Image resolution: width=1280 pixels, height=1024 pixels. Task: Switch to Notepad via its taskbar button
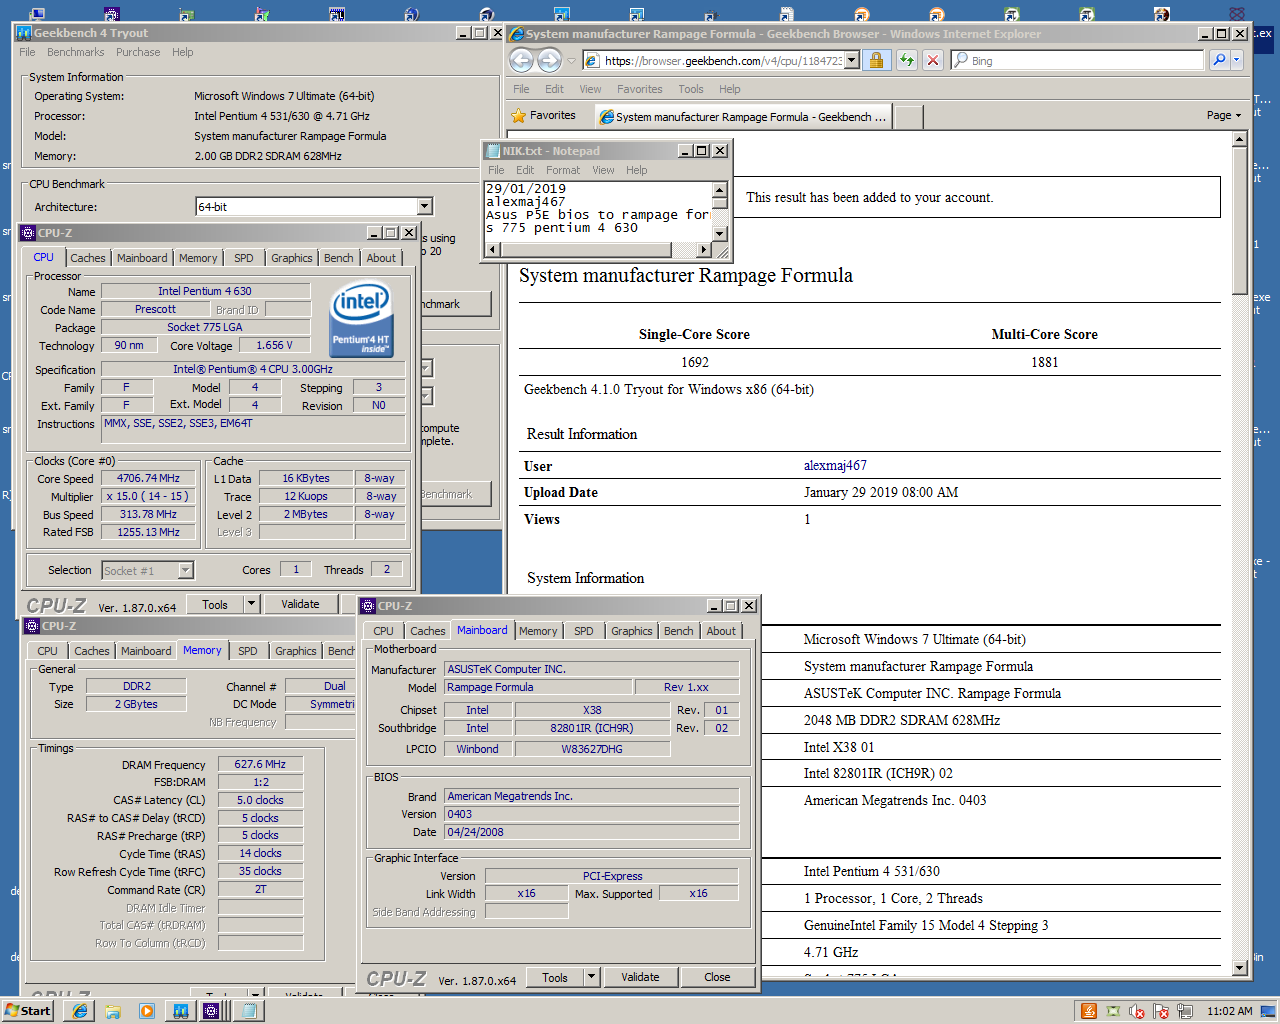pyautogui.click(x=247, y=1011)
